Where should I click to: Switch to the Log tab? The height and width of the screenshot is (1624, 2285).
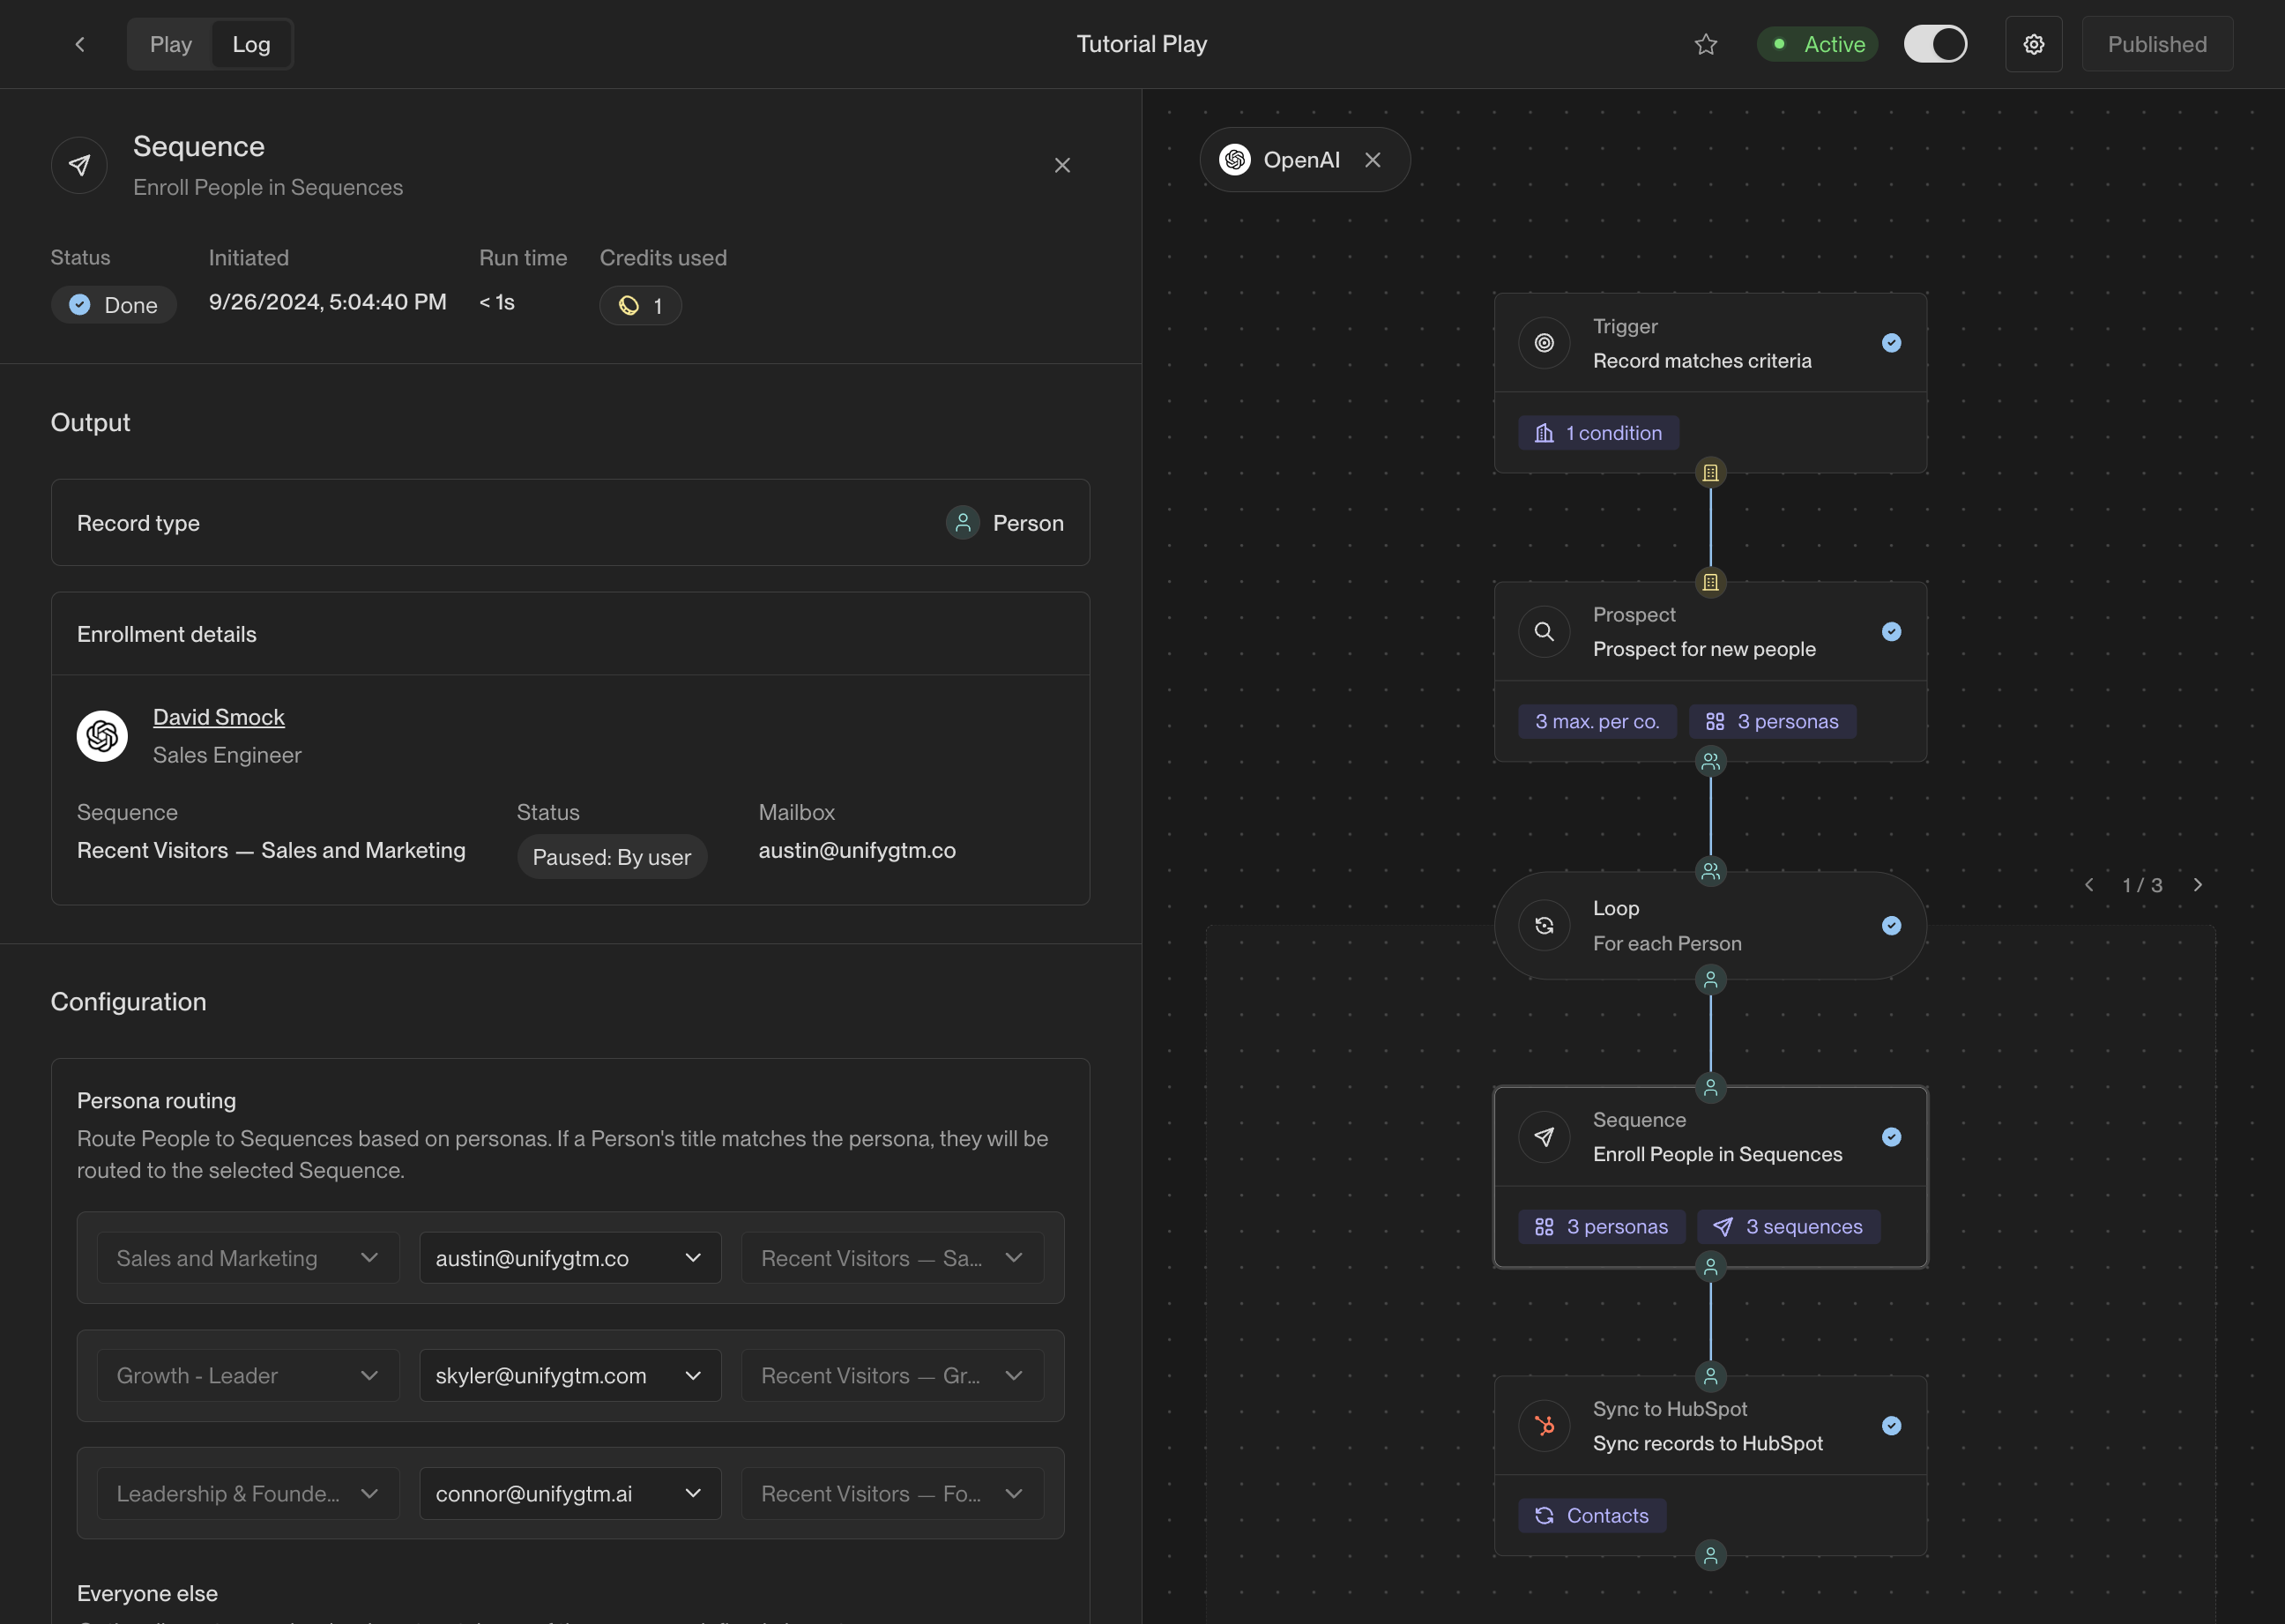251,44
